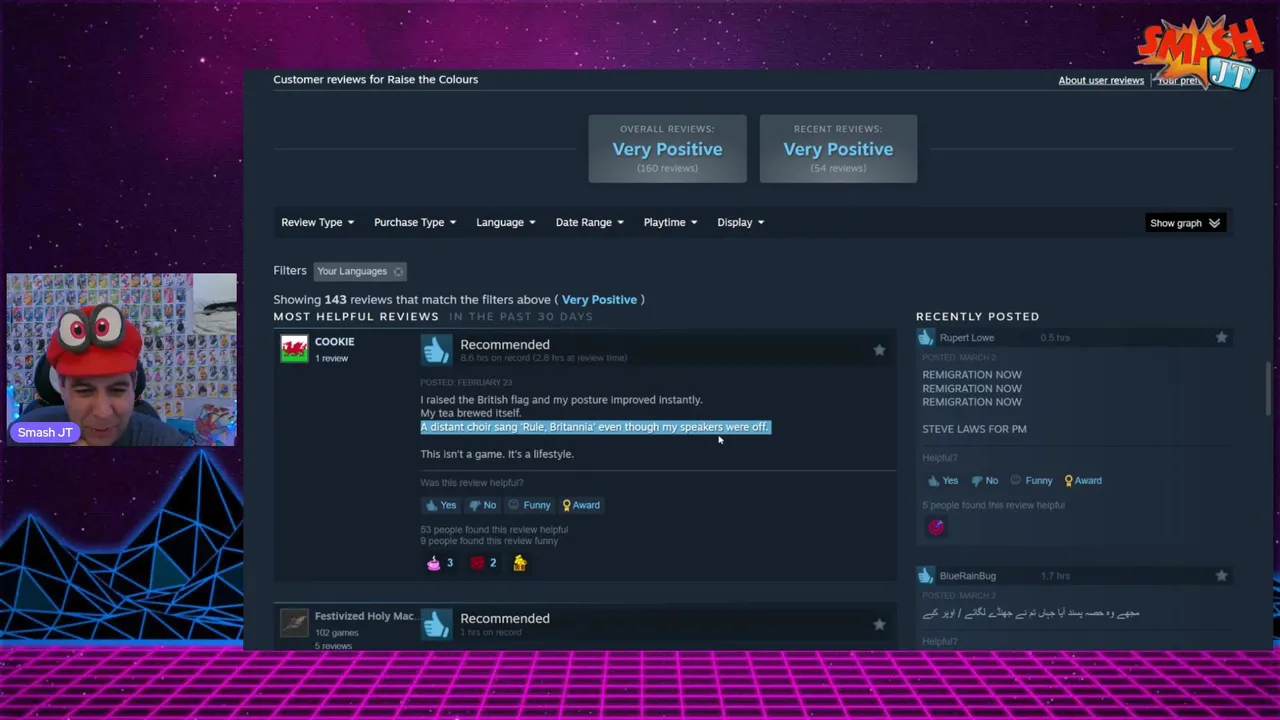Click the Very Positive summary link in filters

pyautogui.click(x=599, y=300)
